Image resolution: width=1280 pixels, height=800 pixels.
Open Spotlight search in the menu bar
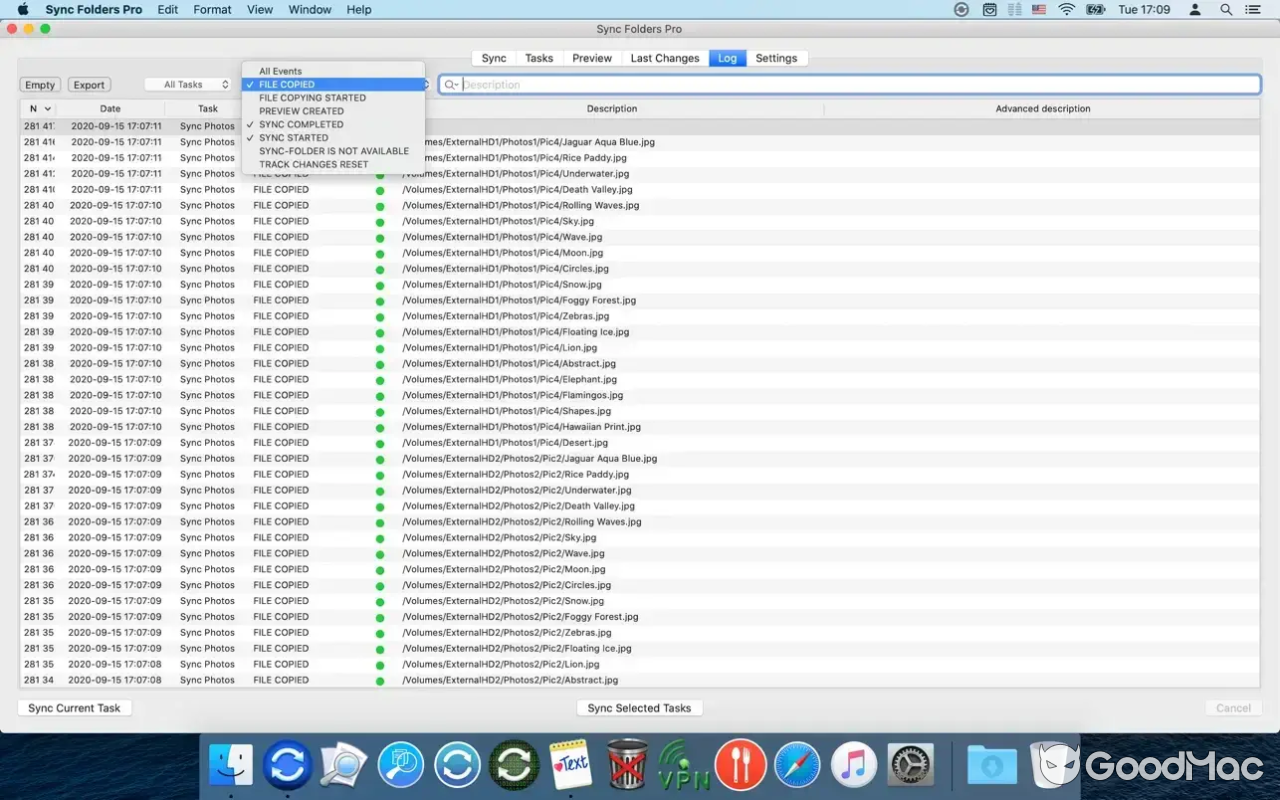pyautogui.click(x=1225, y=9)
